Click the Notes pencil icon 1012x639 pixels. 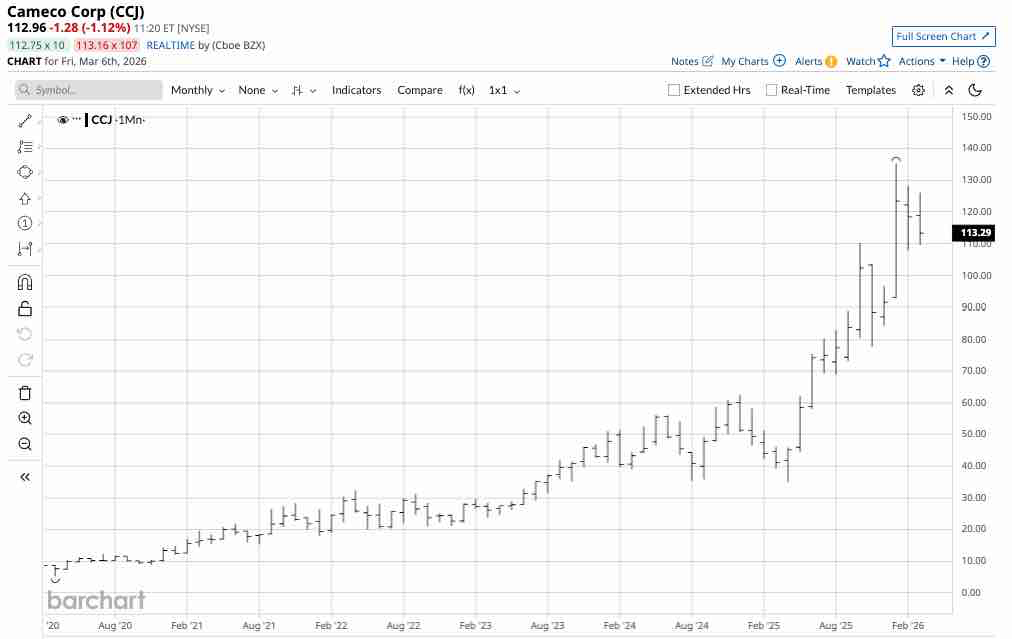[707, 61]
